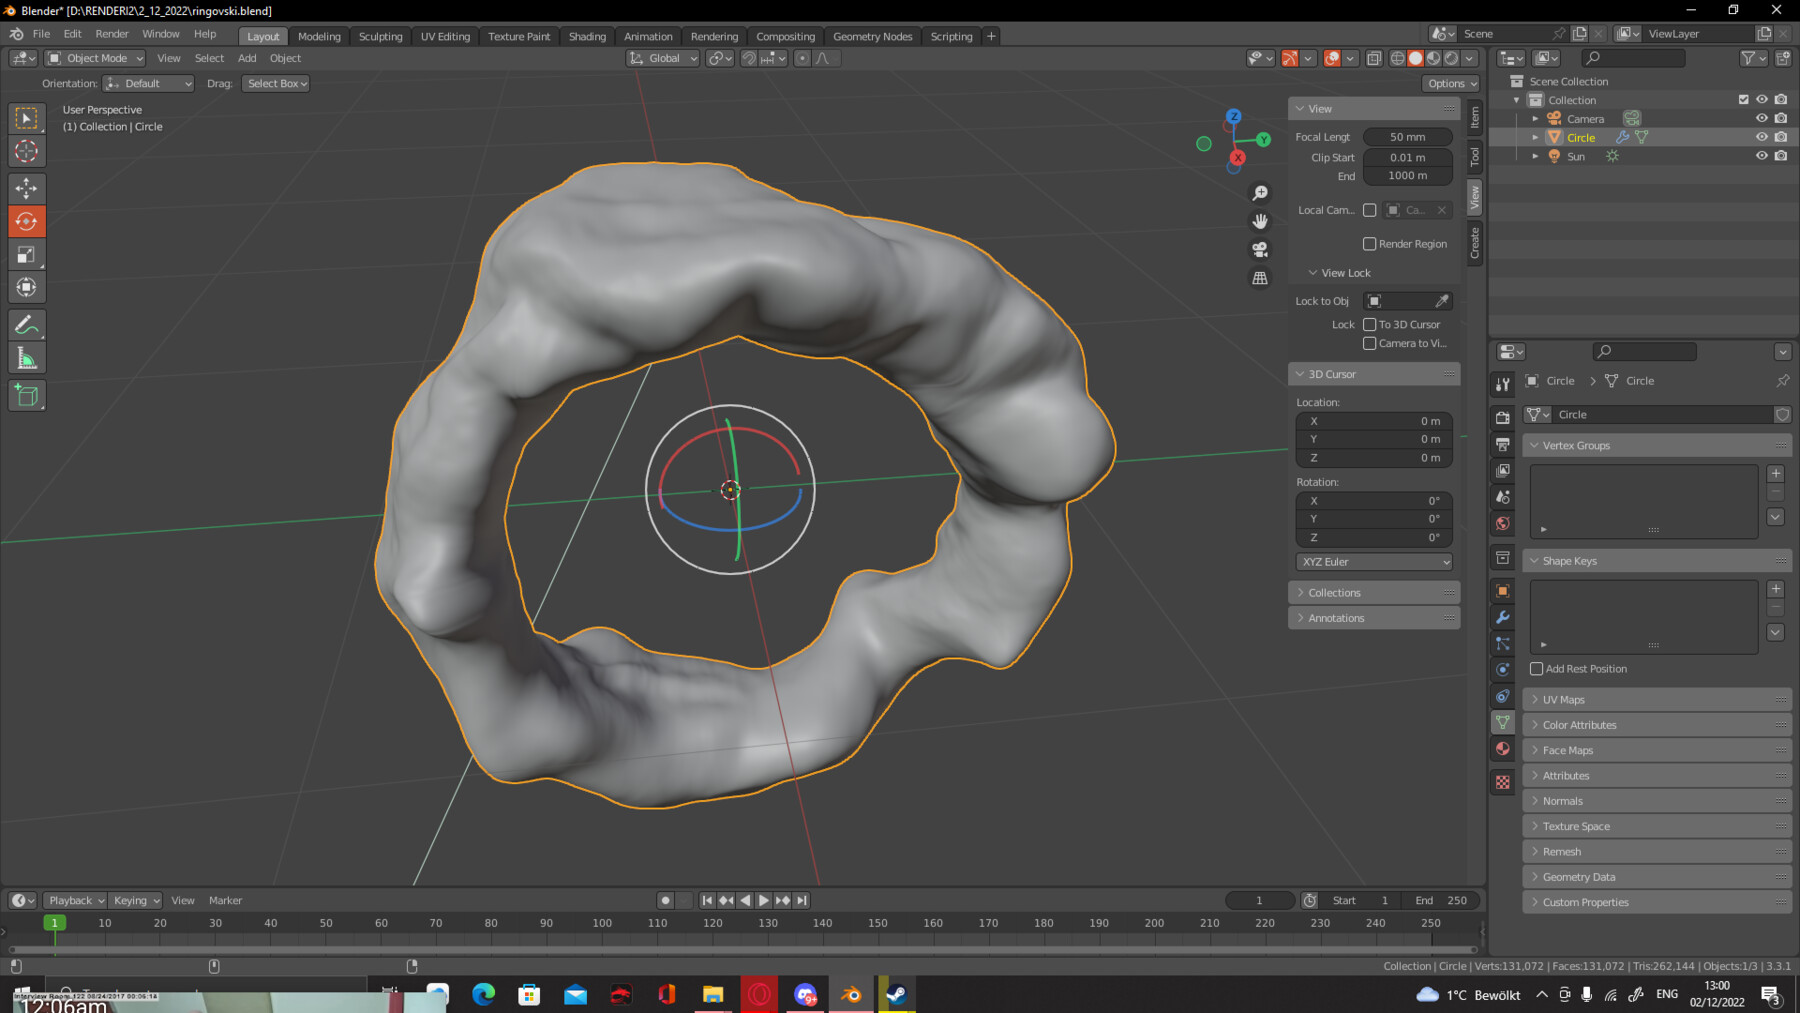Open the XYZ Euler rotation mode dropdown
This screenshot has width=1800, height=1013.
pyautogui.click(x=1373, y=561)
